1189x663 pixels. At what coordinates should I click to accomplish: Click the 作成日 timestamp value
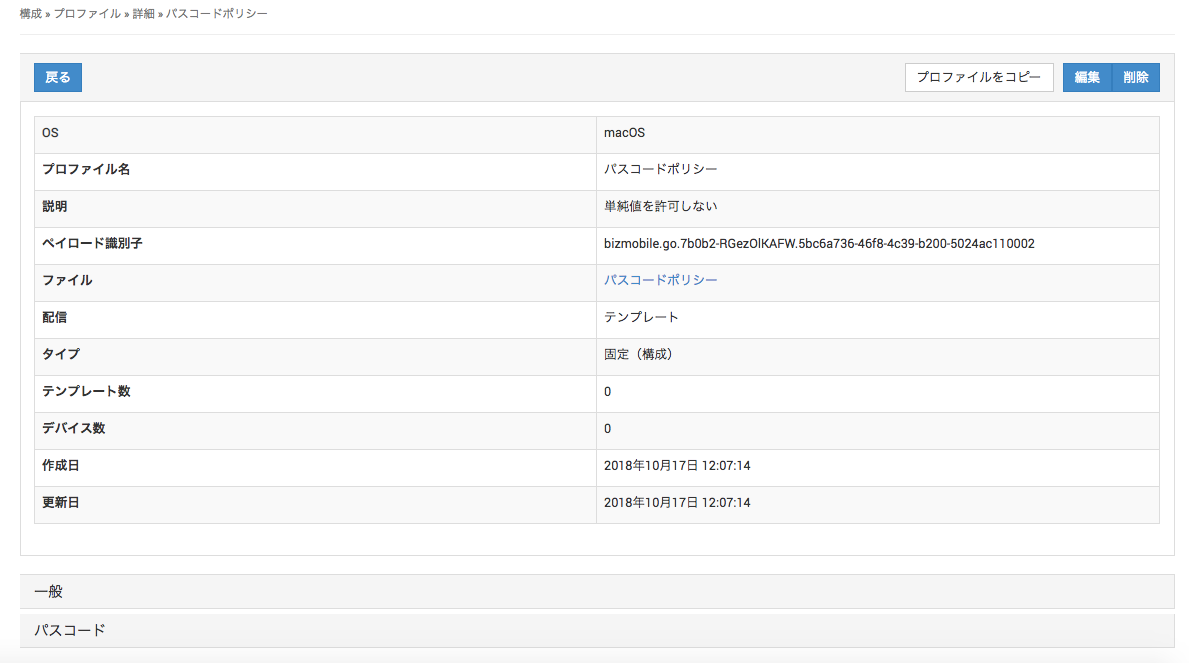click(x=677, y=466)
